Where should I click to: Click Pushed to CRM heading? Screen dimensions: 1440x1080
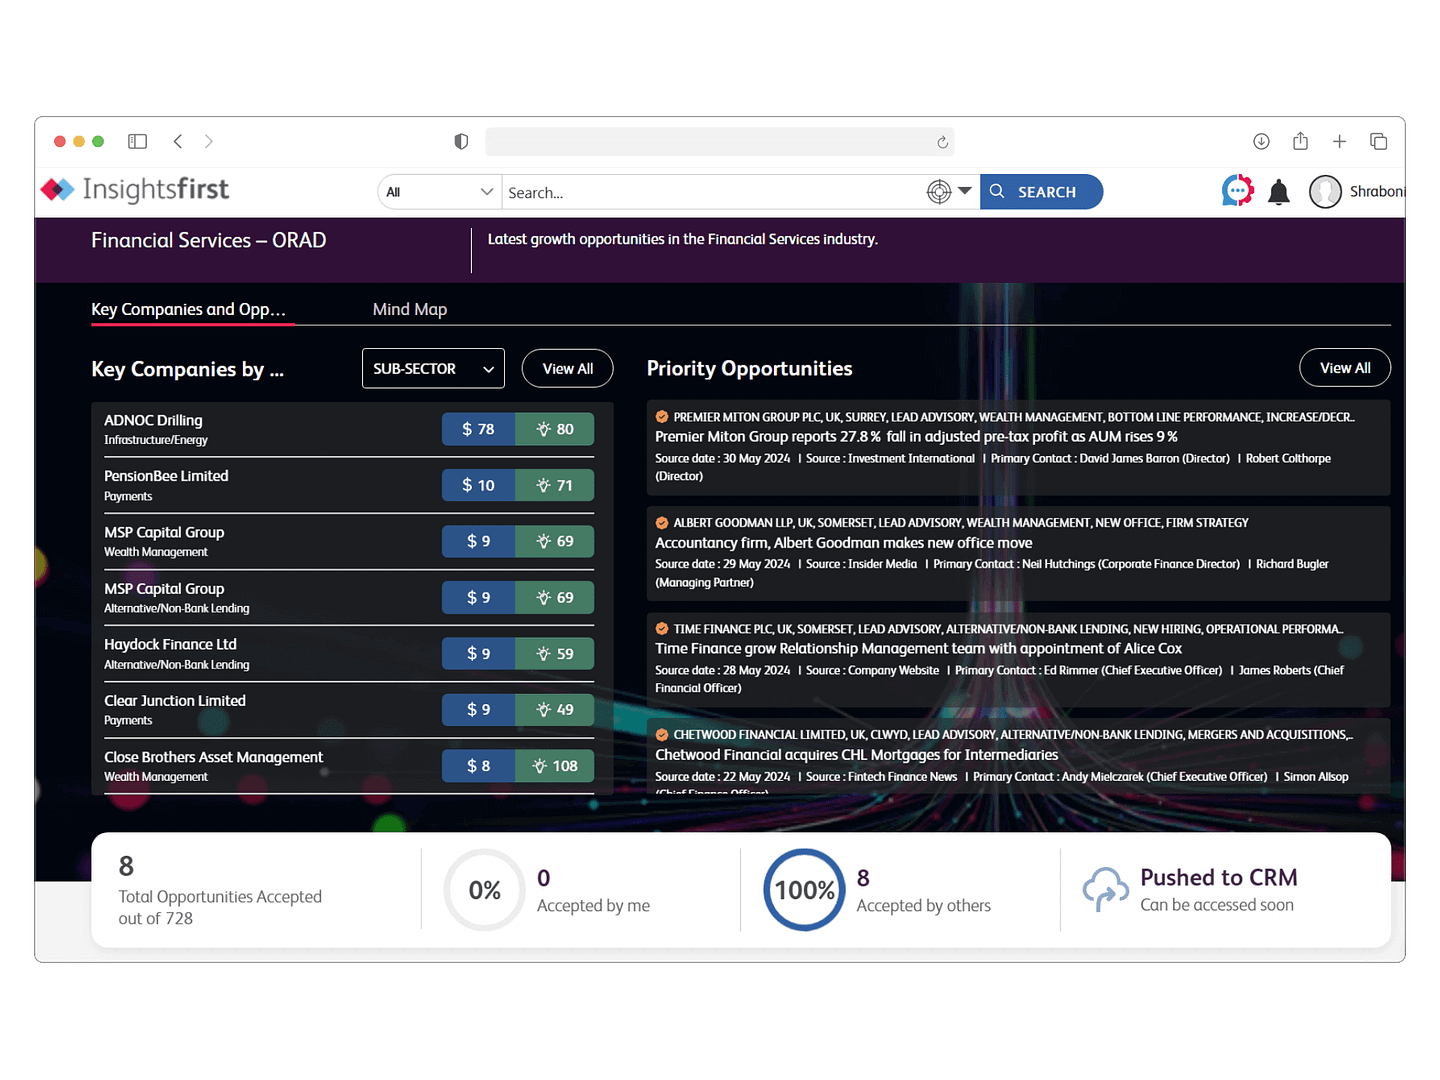[x=1218, y=878]
